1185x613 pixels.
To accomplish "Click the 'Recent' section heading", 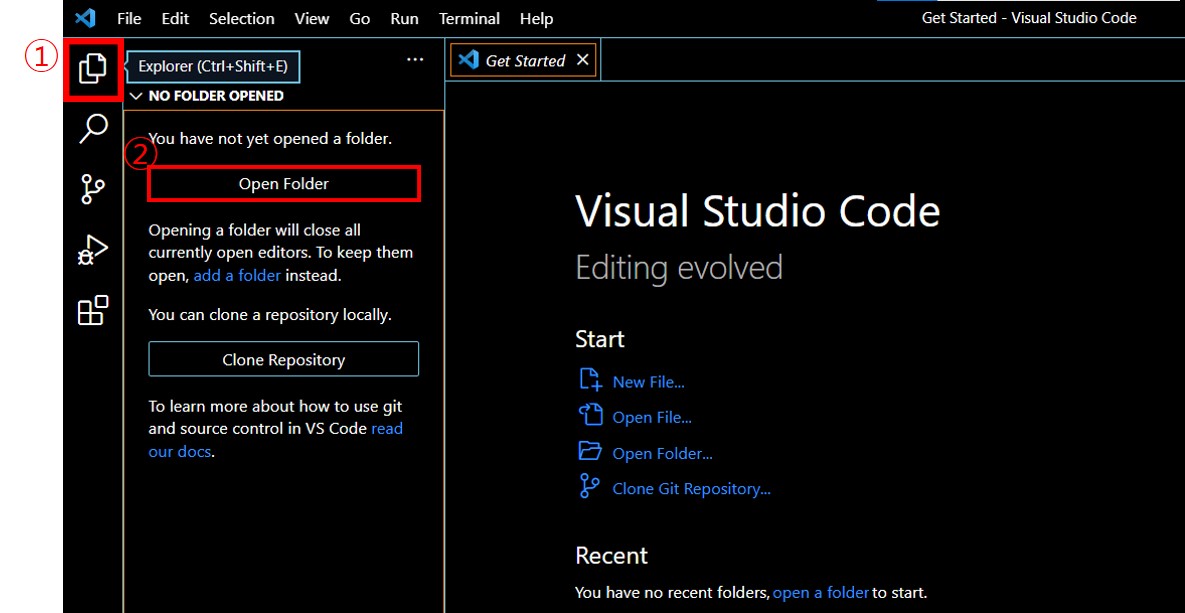I will point(611,556).
